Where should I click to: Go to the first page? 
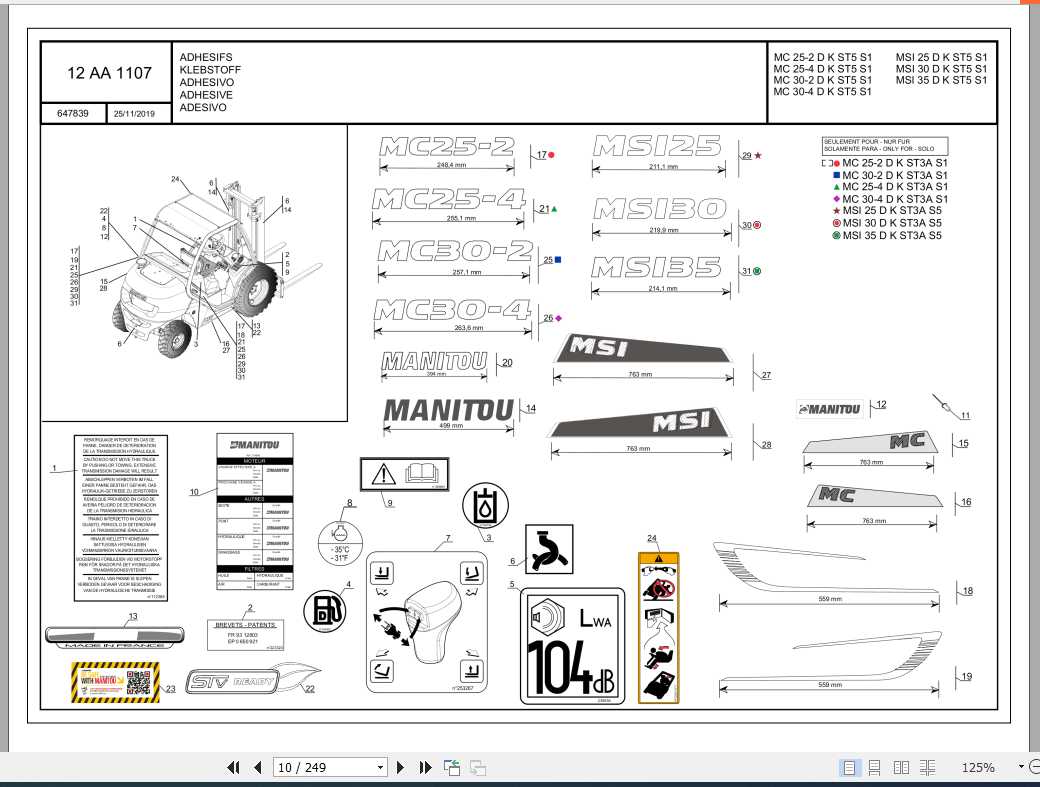(233, 767)
